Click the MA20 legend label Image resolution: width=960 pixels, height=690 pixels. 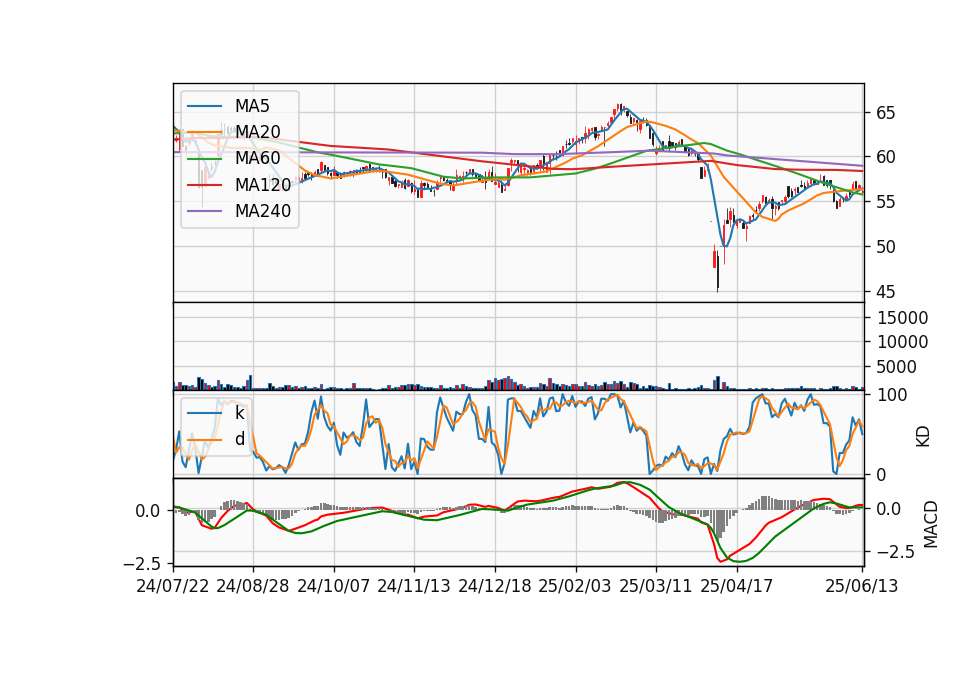258,132
